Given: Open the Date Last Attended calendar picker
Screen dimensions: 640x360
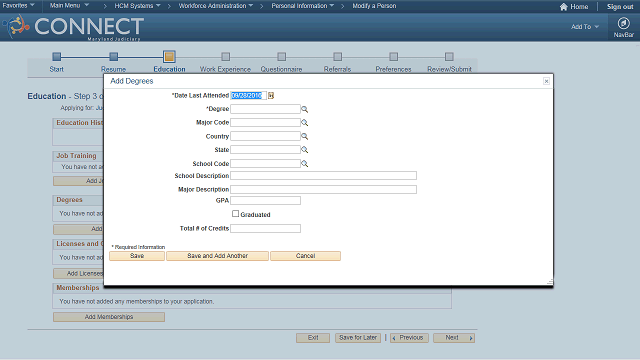Looking at the screenshot, I should 271,96.
